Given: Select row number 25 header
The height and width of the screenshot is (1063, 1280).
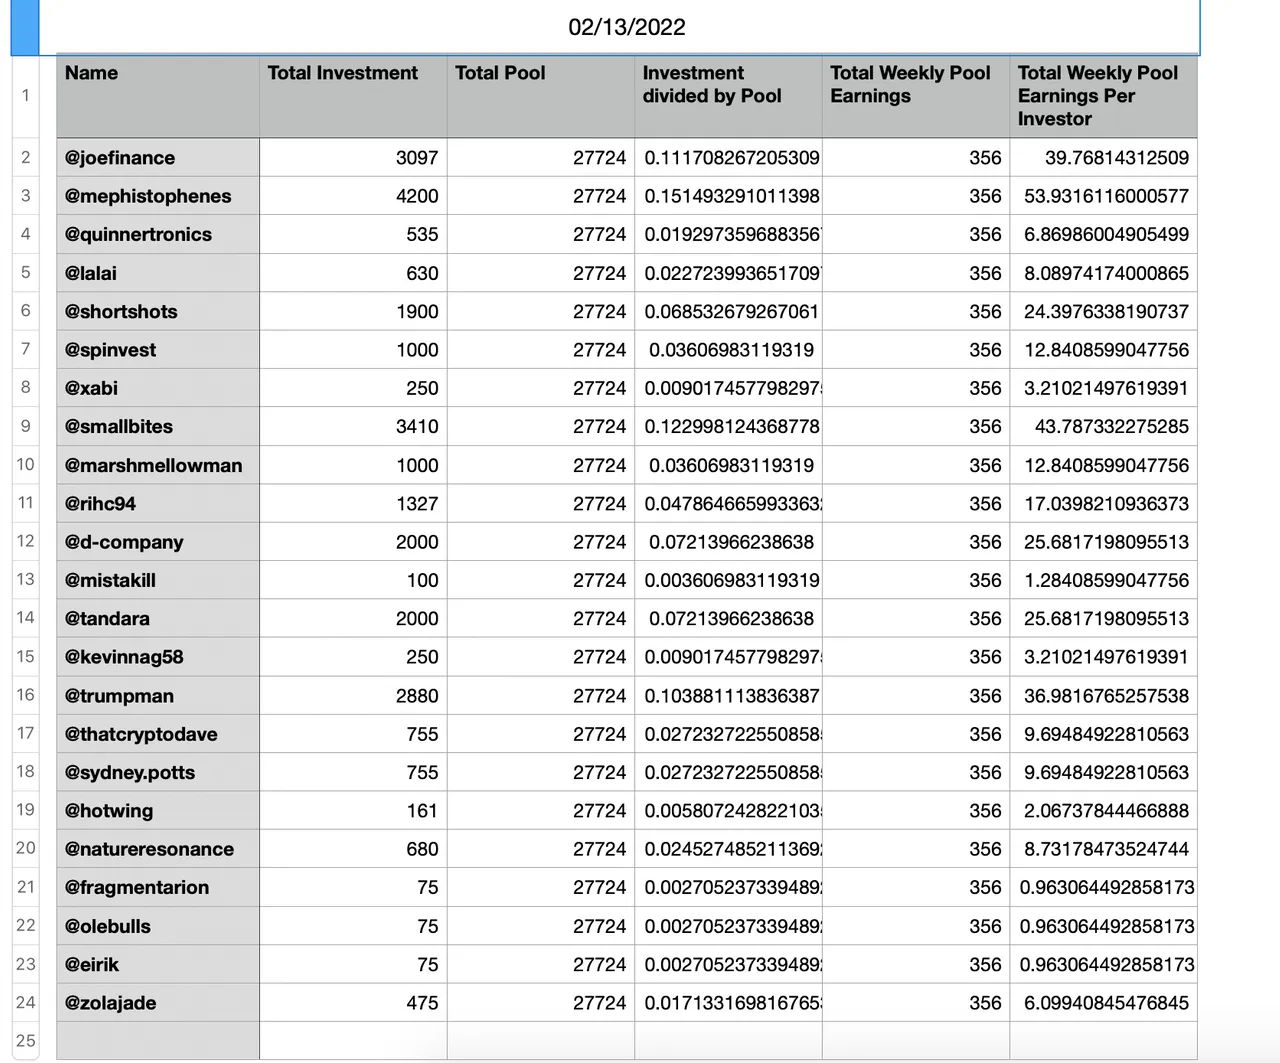Looking at the screenshot, I should pyautogui.click(x=26, y=1040).
